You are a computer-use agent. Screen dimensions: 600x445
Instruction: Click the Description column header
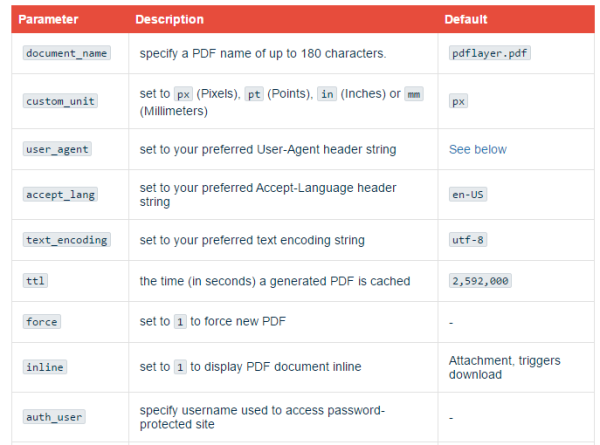tap(169, 19)
